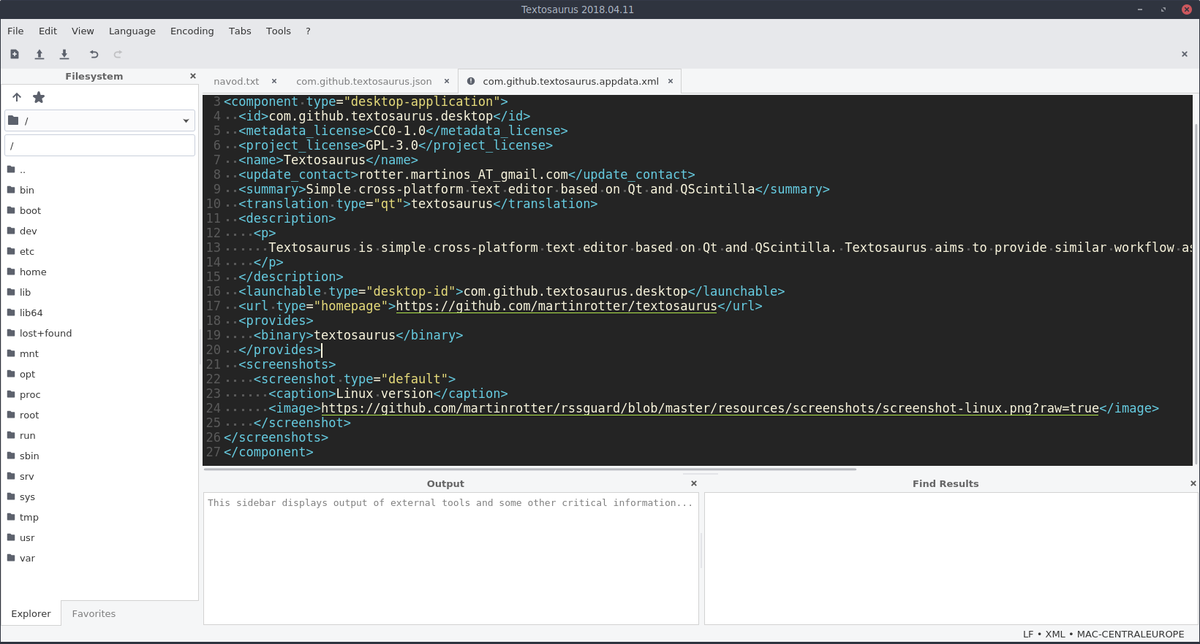The width and height of the screenshot is (1200, 644).
Task: Switch to the navod.txt tab
Action: [x=236, y=81]
